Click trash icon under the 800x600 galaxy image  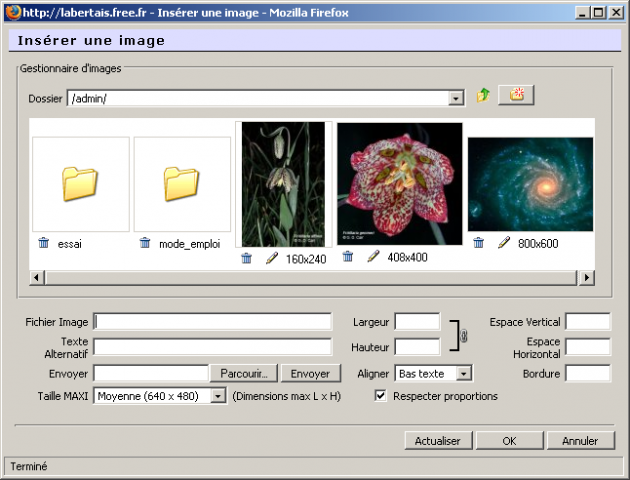(x=478, y=243)
